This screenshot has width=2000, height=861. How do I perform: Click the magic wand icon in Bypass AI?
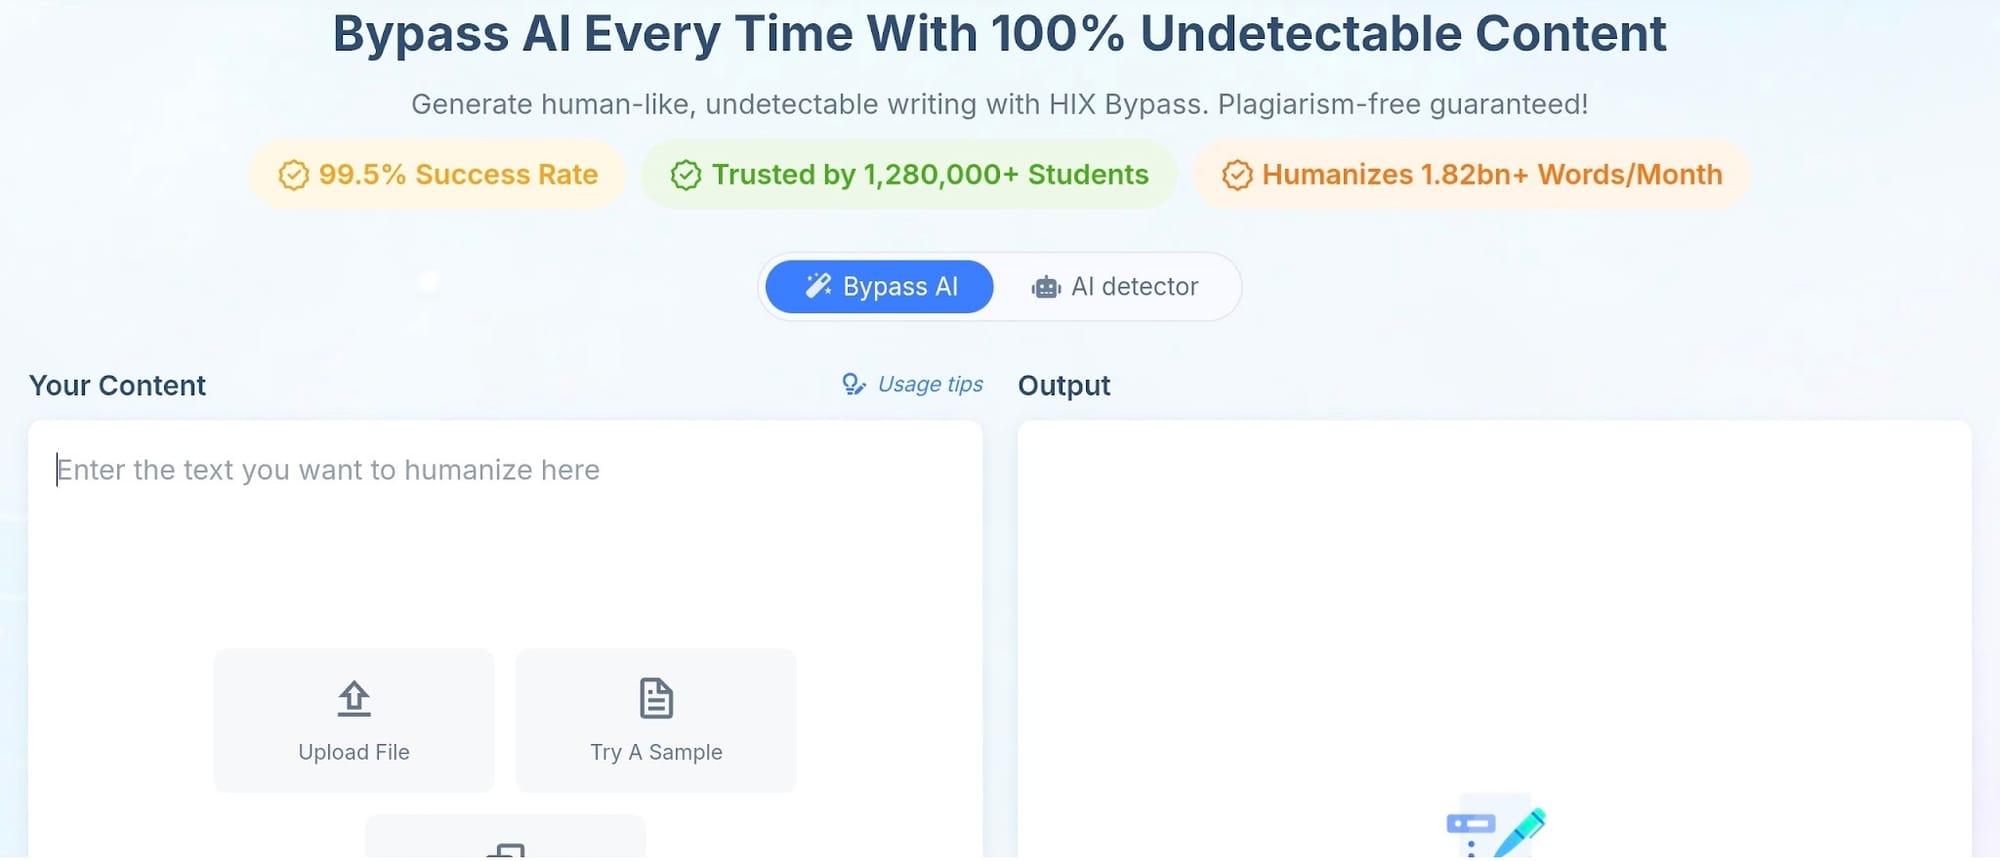[x=818, y=286]
